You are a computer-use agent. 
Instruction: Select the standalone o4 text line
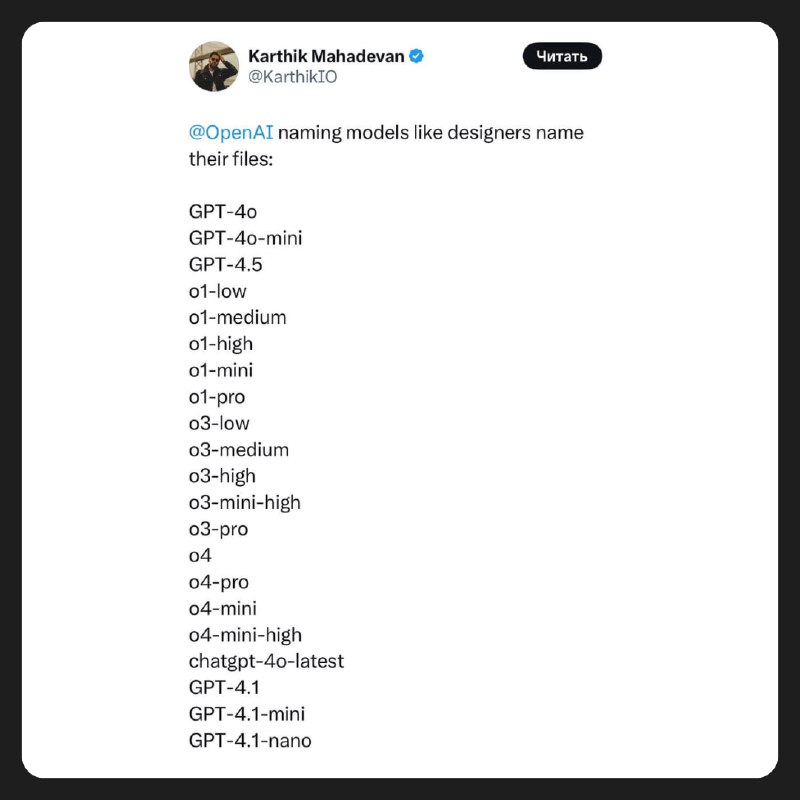[200, 556]
